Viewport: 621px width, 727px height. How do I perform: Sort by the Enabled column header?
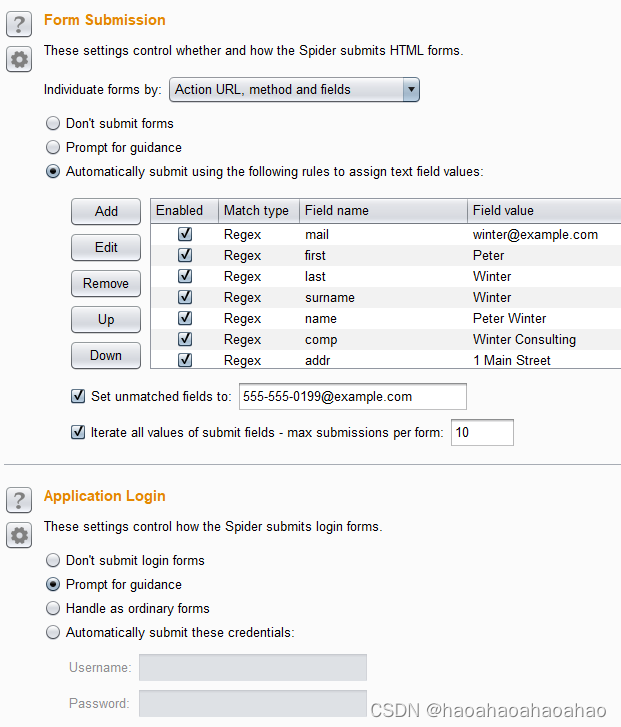185,210
